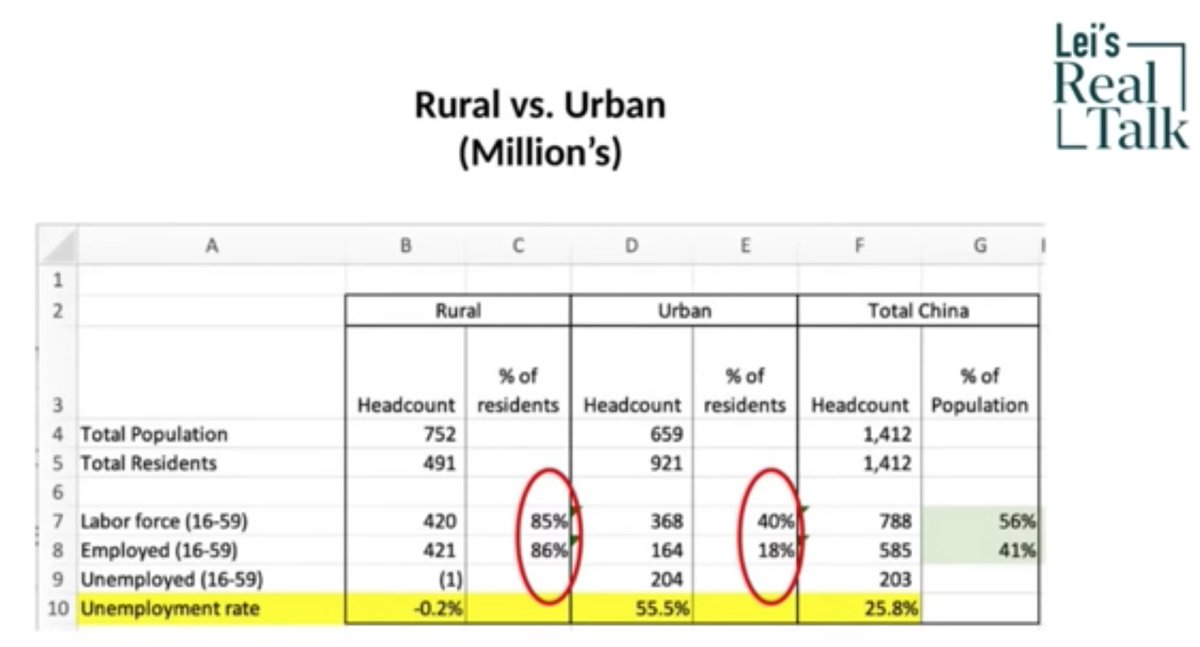The image size is (1200, 647).
Task: Click the green-shaded 56% cell
Action: tap(981, 521)
